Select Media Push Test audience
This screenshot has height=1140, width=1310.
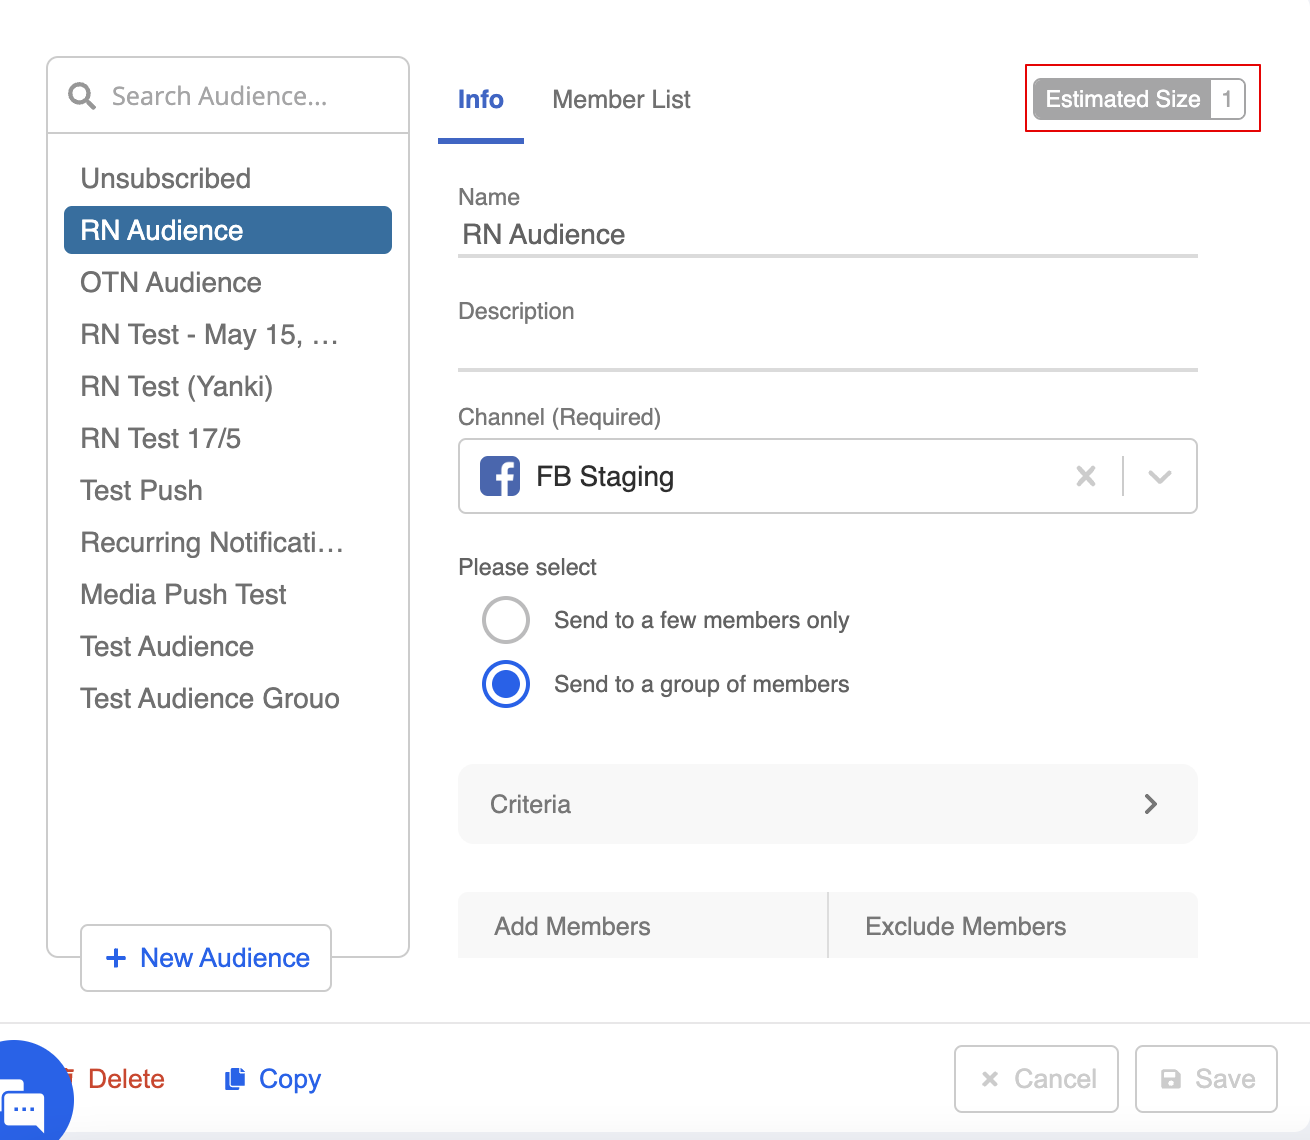[228, 594]
